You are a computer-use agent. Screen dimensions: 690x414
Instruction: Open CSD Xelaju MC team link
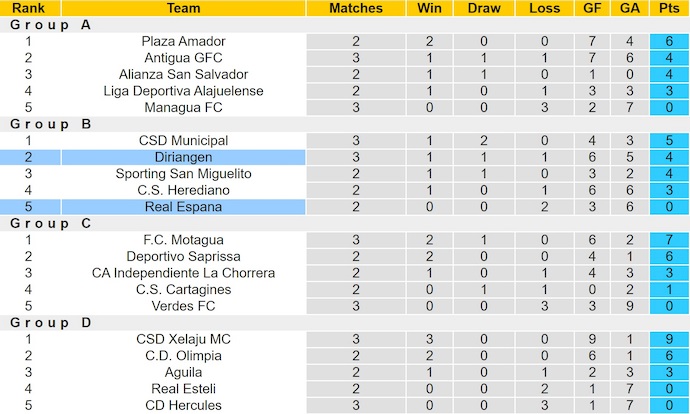coord(183,339)
